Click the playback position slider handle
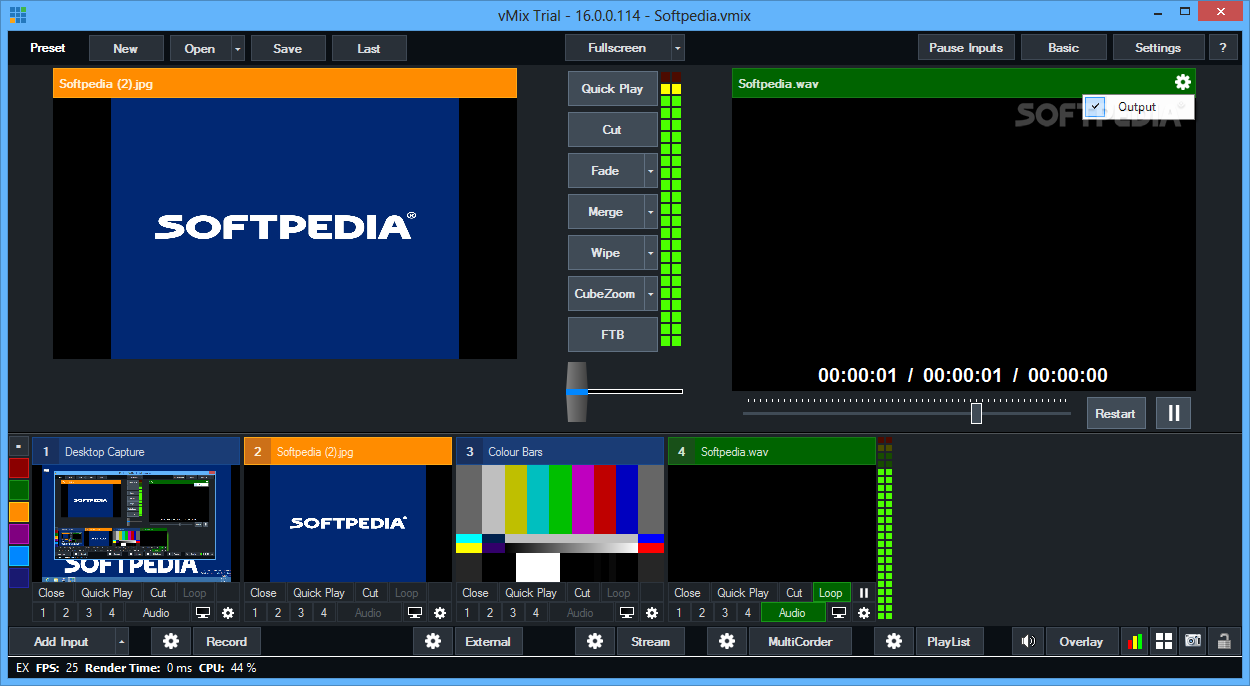 976,413
